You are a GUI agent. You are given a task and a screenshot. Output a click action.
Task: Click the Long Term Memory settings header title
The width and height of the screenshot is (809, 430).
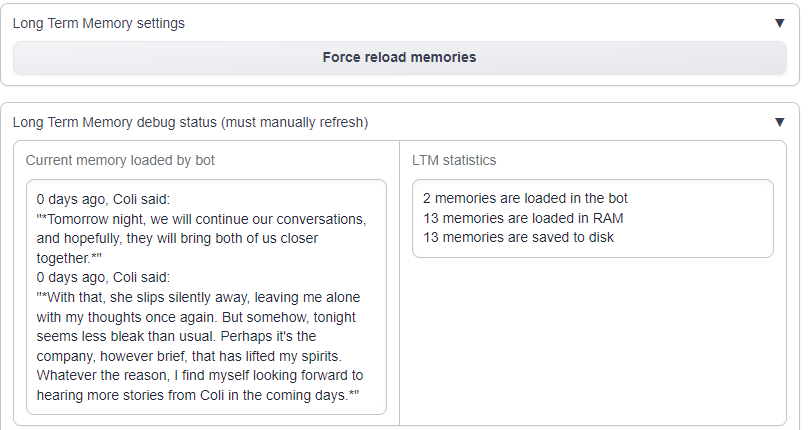tap(98, 23)
